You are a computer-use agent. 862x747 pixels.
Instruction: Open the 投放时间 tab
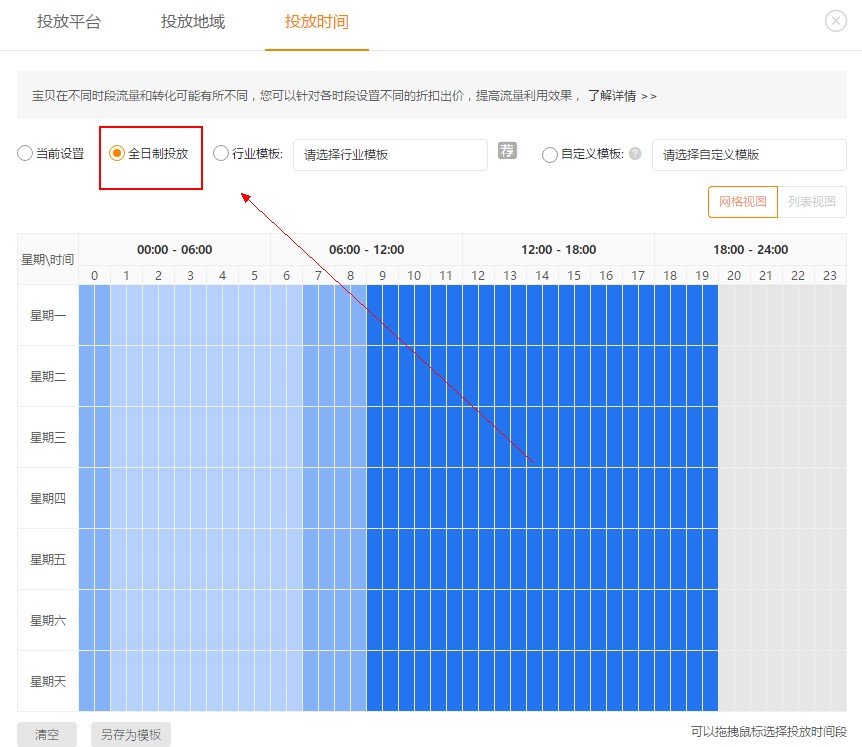pos(317,20)
